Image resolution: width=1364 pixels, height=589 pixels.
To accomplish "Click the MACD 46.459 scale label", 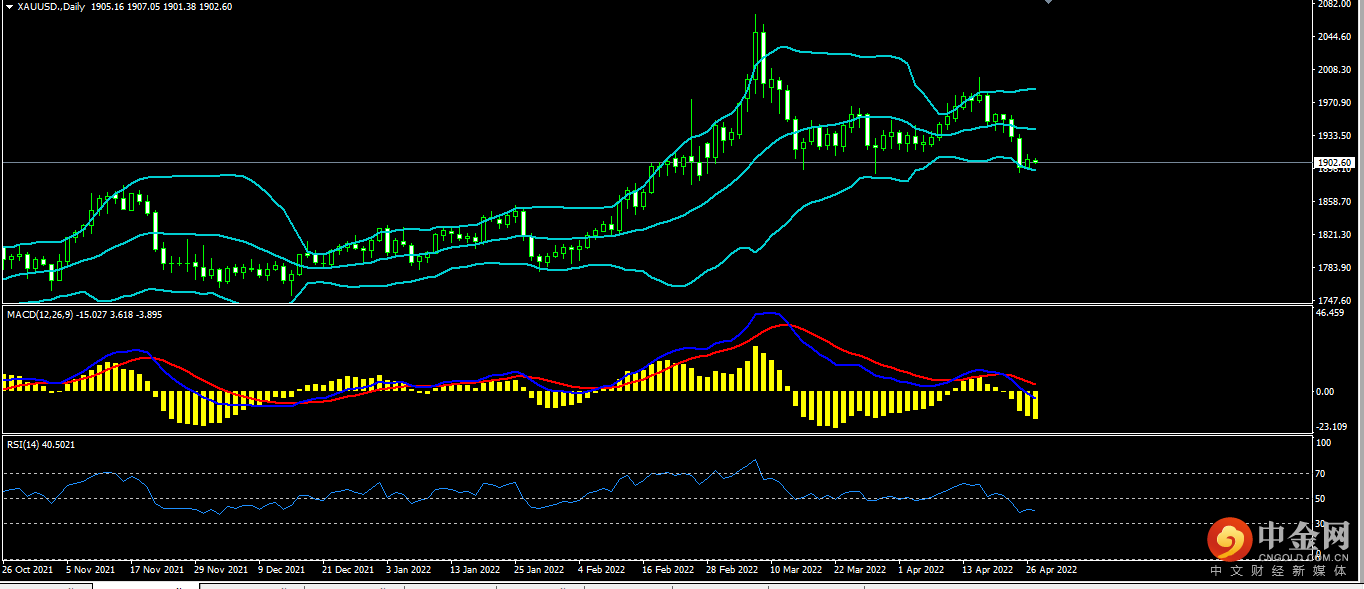I will pos(1331,313).
